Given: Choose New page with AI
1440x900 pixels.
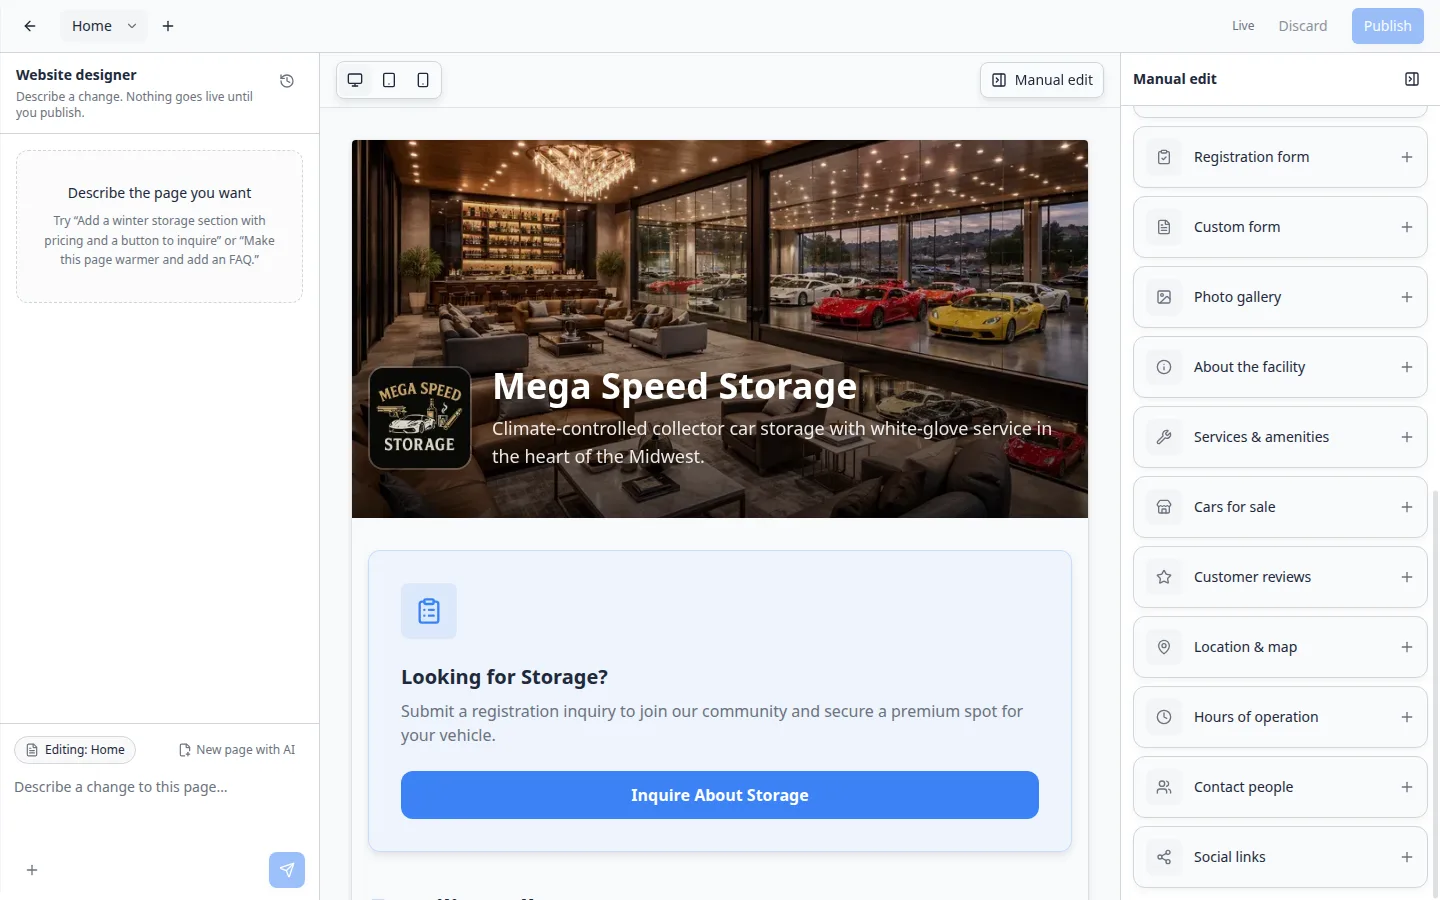Looking at the screenshot, I should click(237, 750).
